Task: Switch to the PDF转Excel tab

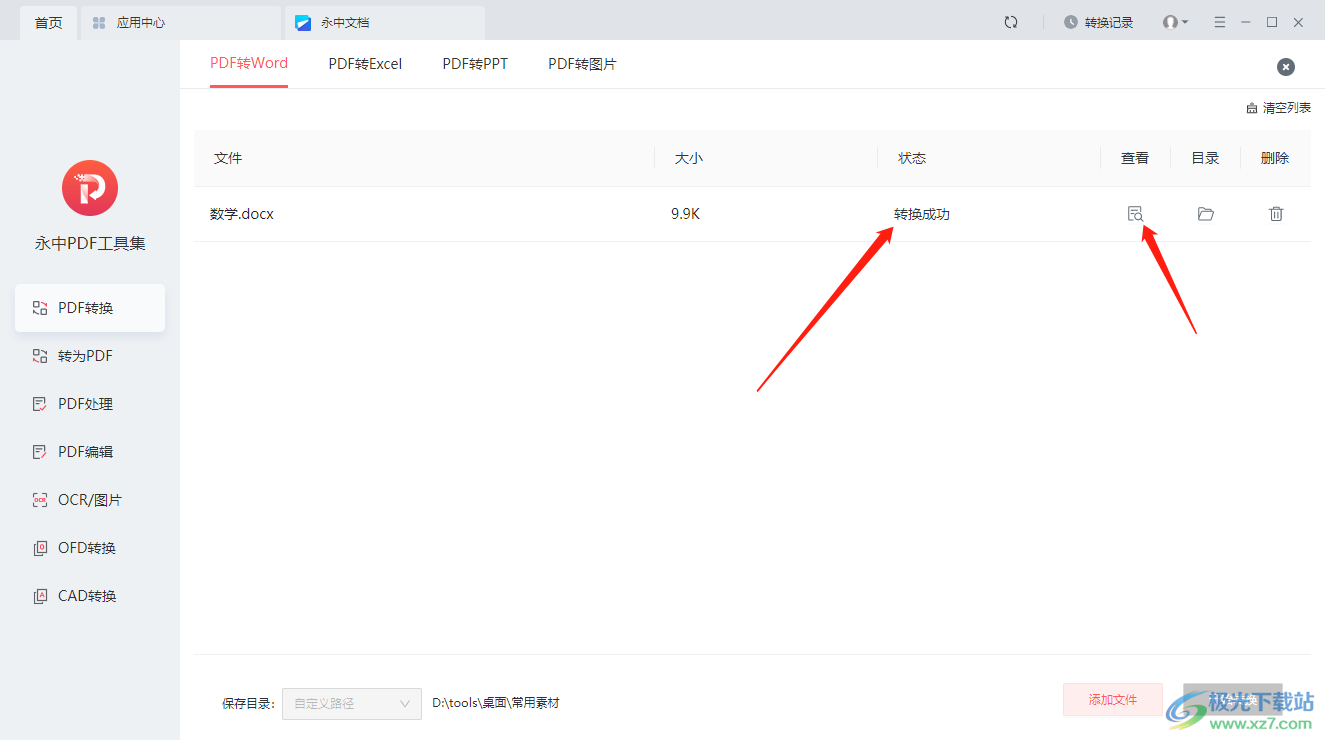Action: [x=365, y=64]
